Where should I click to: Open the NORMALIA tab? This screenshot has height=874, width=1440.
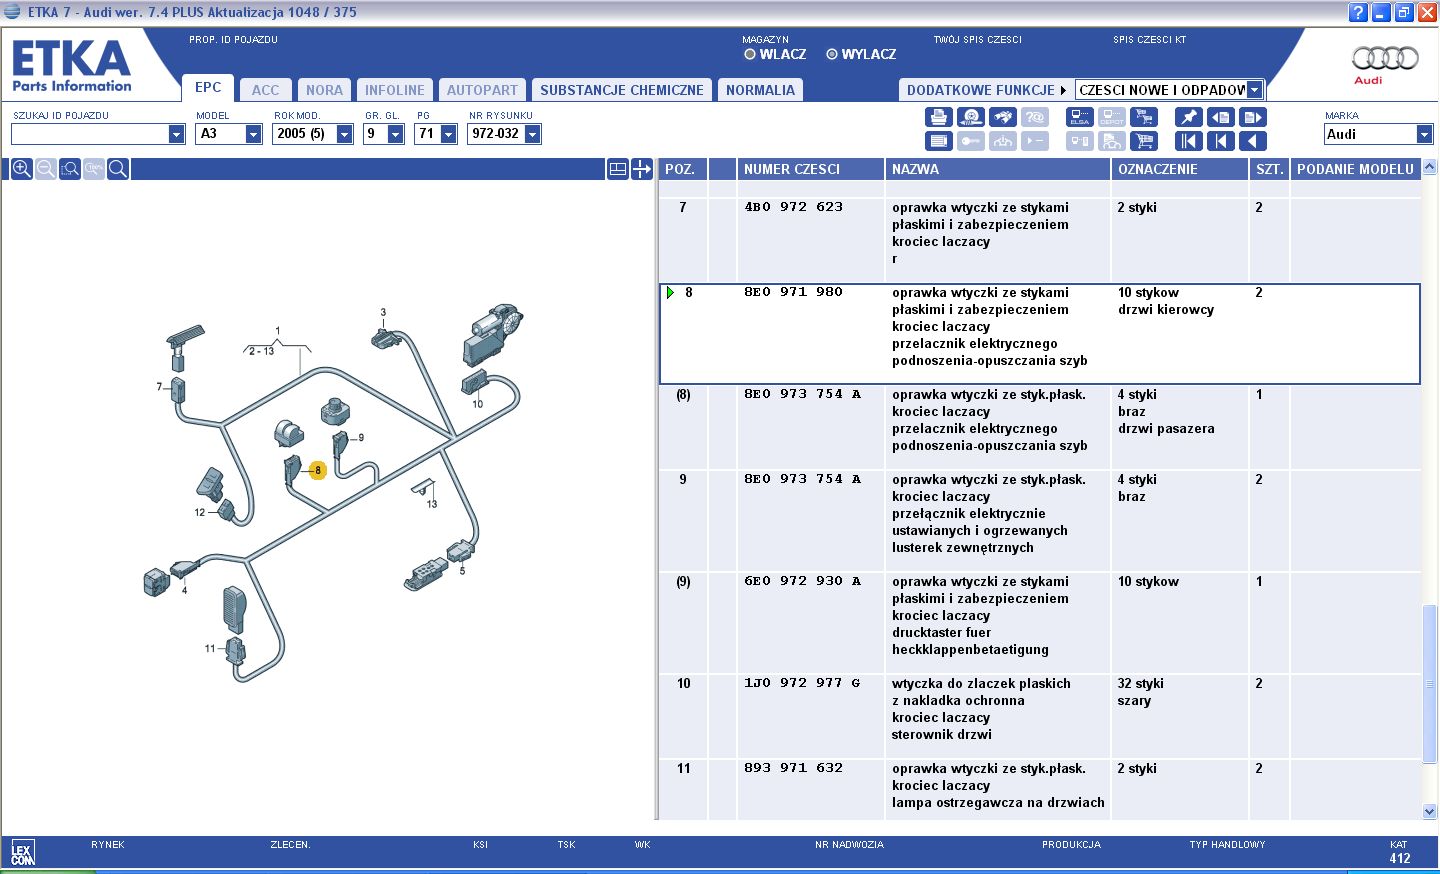pyautogui.click(x=760, y=90)
